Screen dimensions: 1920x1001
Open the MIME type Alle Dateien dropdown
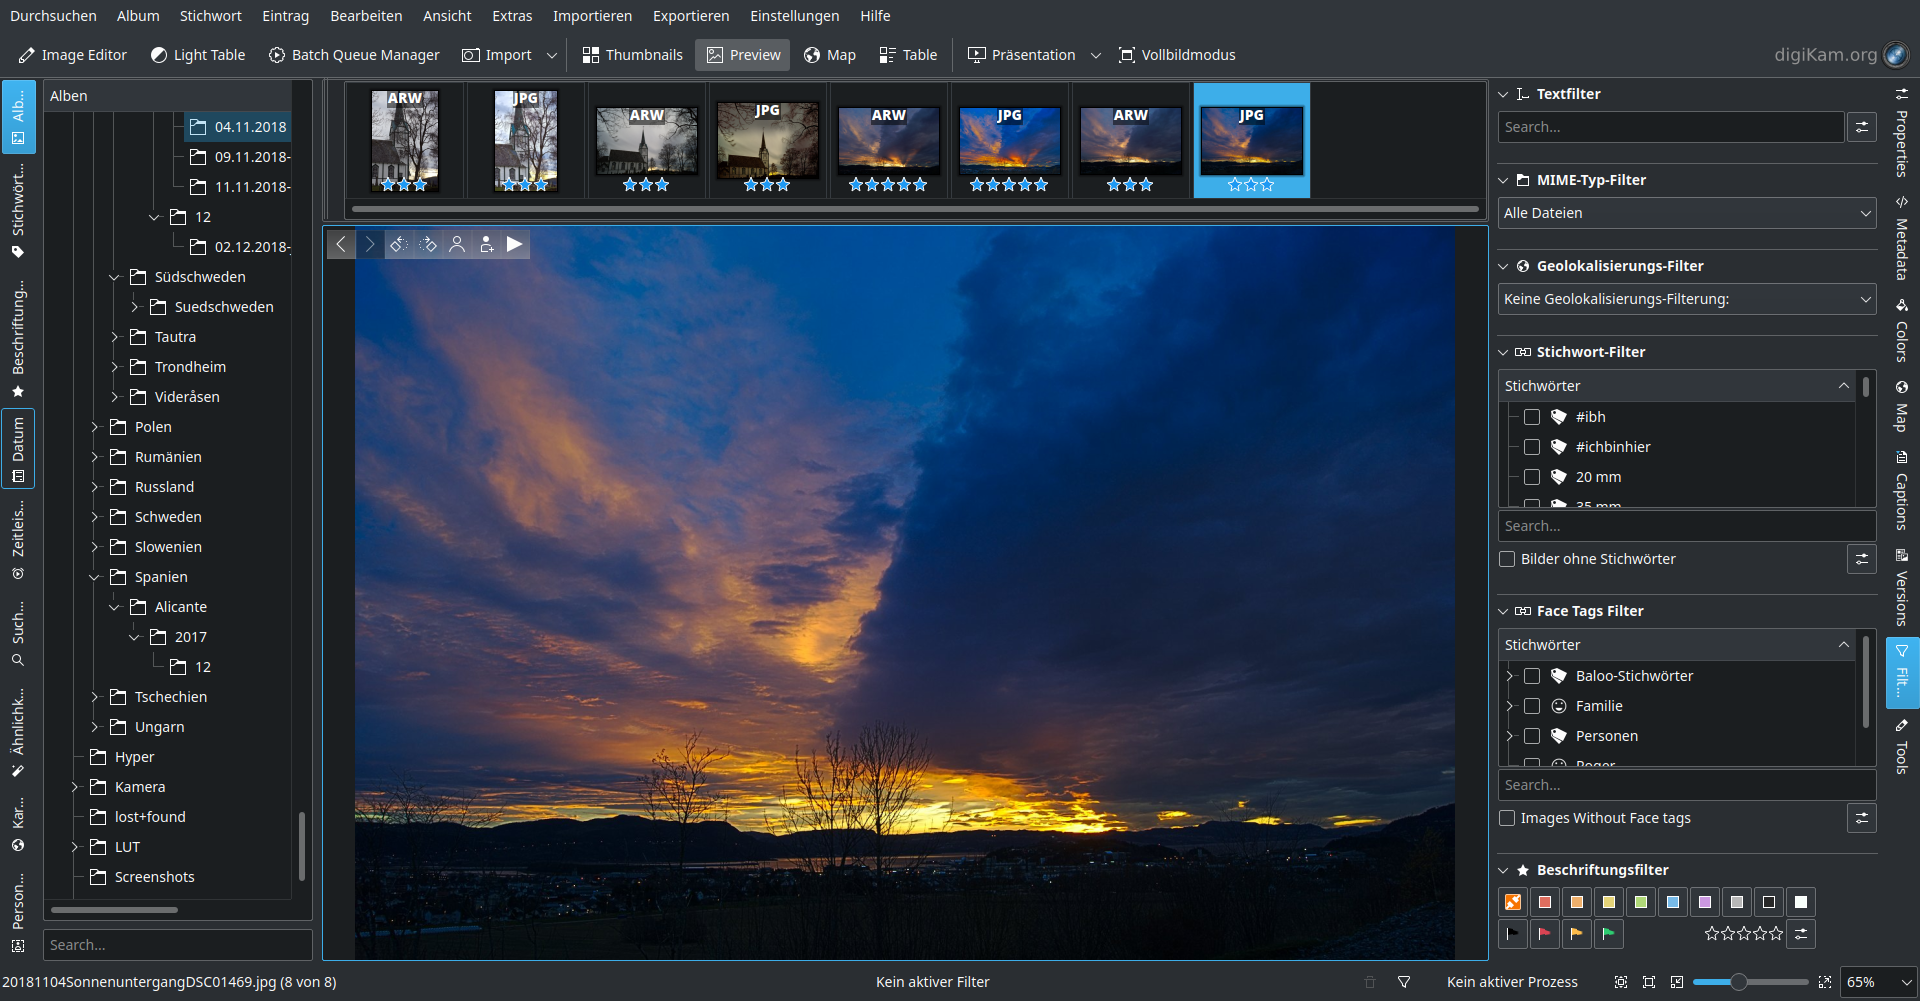(x=1687, y=213)
